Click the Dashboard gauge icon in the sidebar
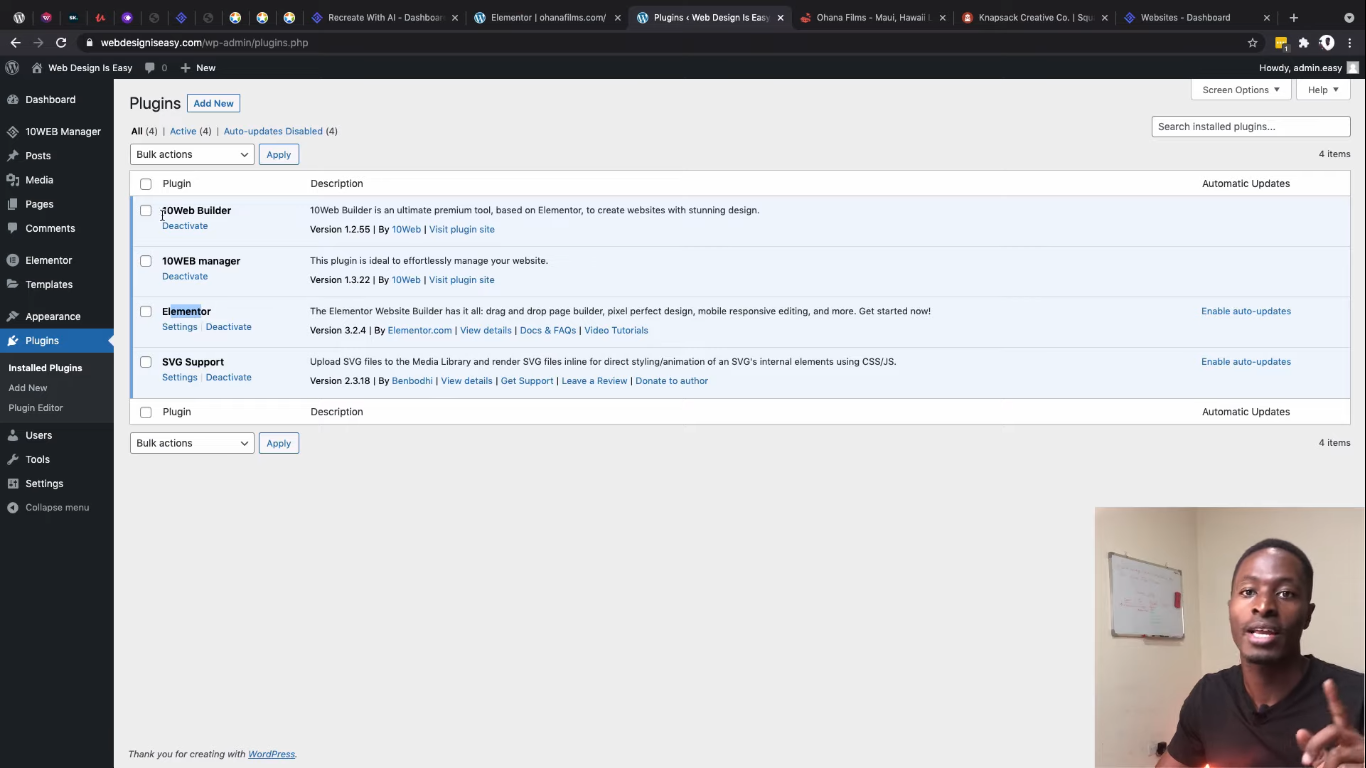Viewport: 1366px width, 768px height. (12, 100)
